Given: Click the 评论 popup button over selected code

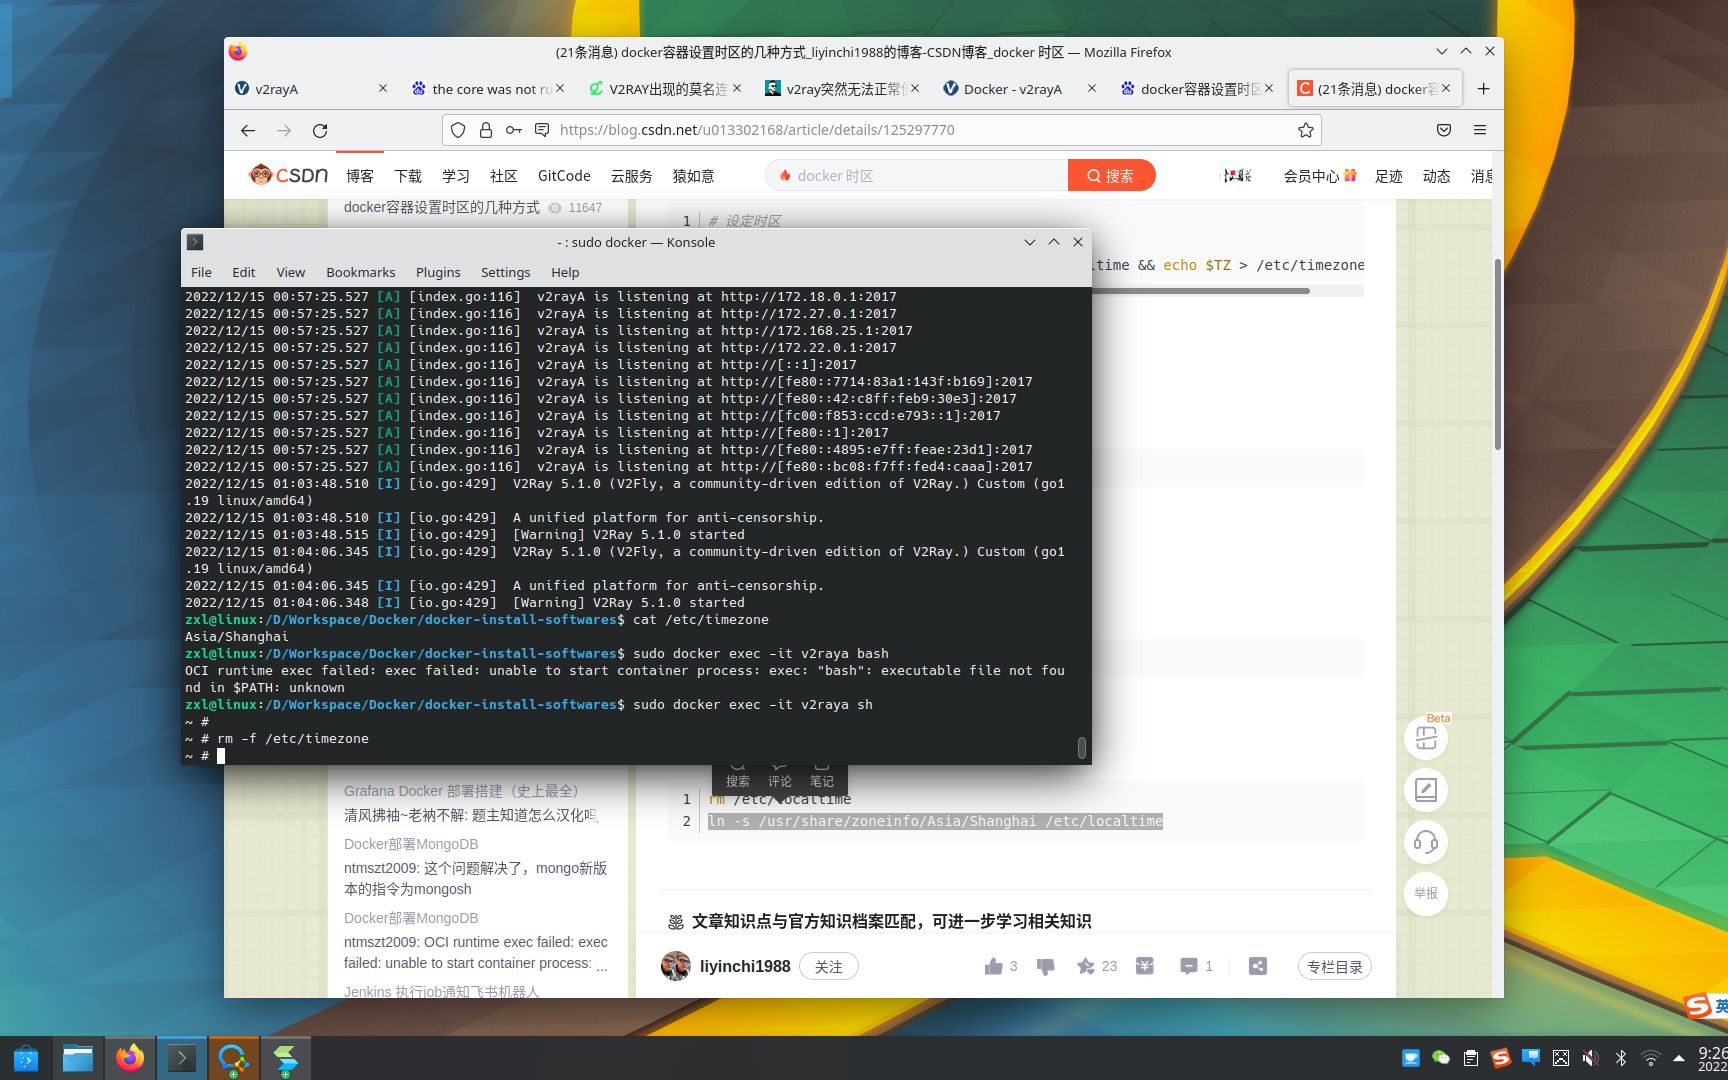Looking at the screenshot, I should pos(780,776).
